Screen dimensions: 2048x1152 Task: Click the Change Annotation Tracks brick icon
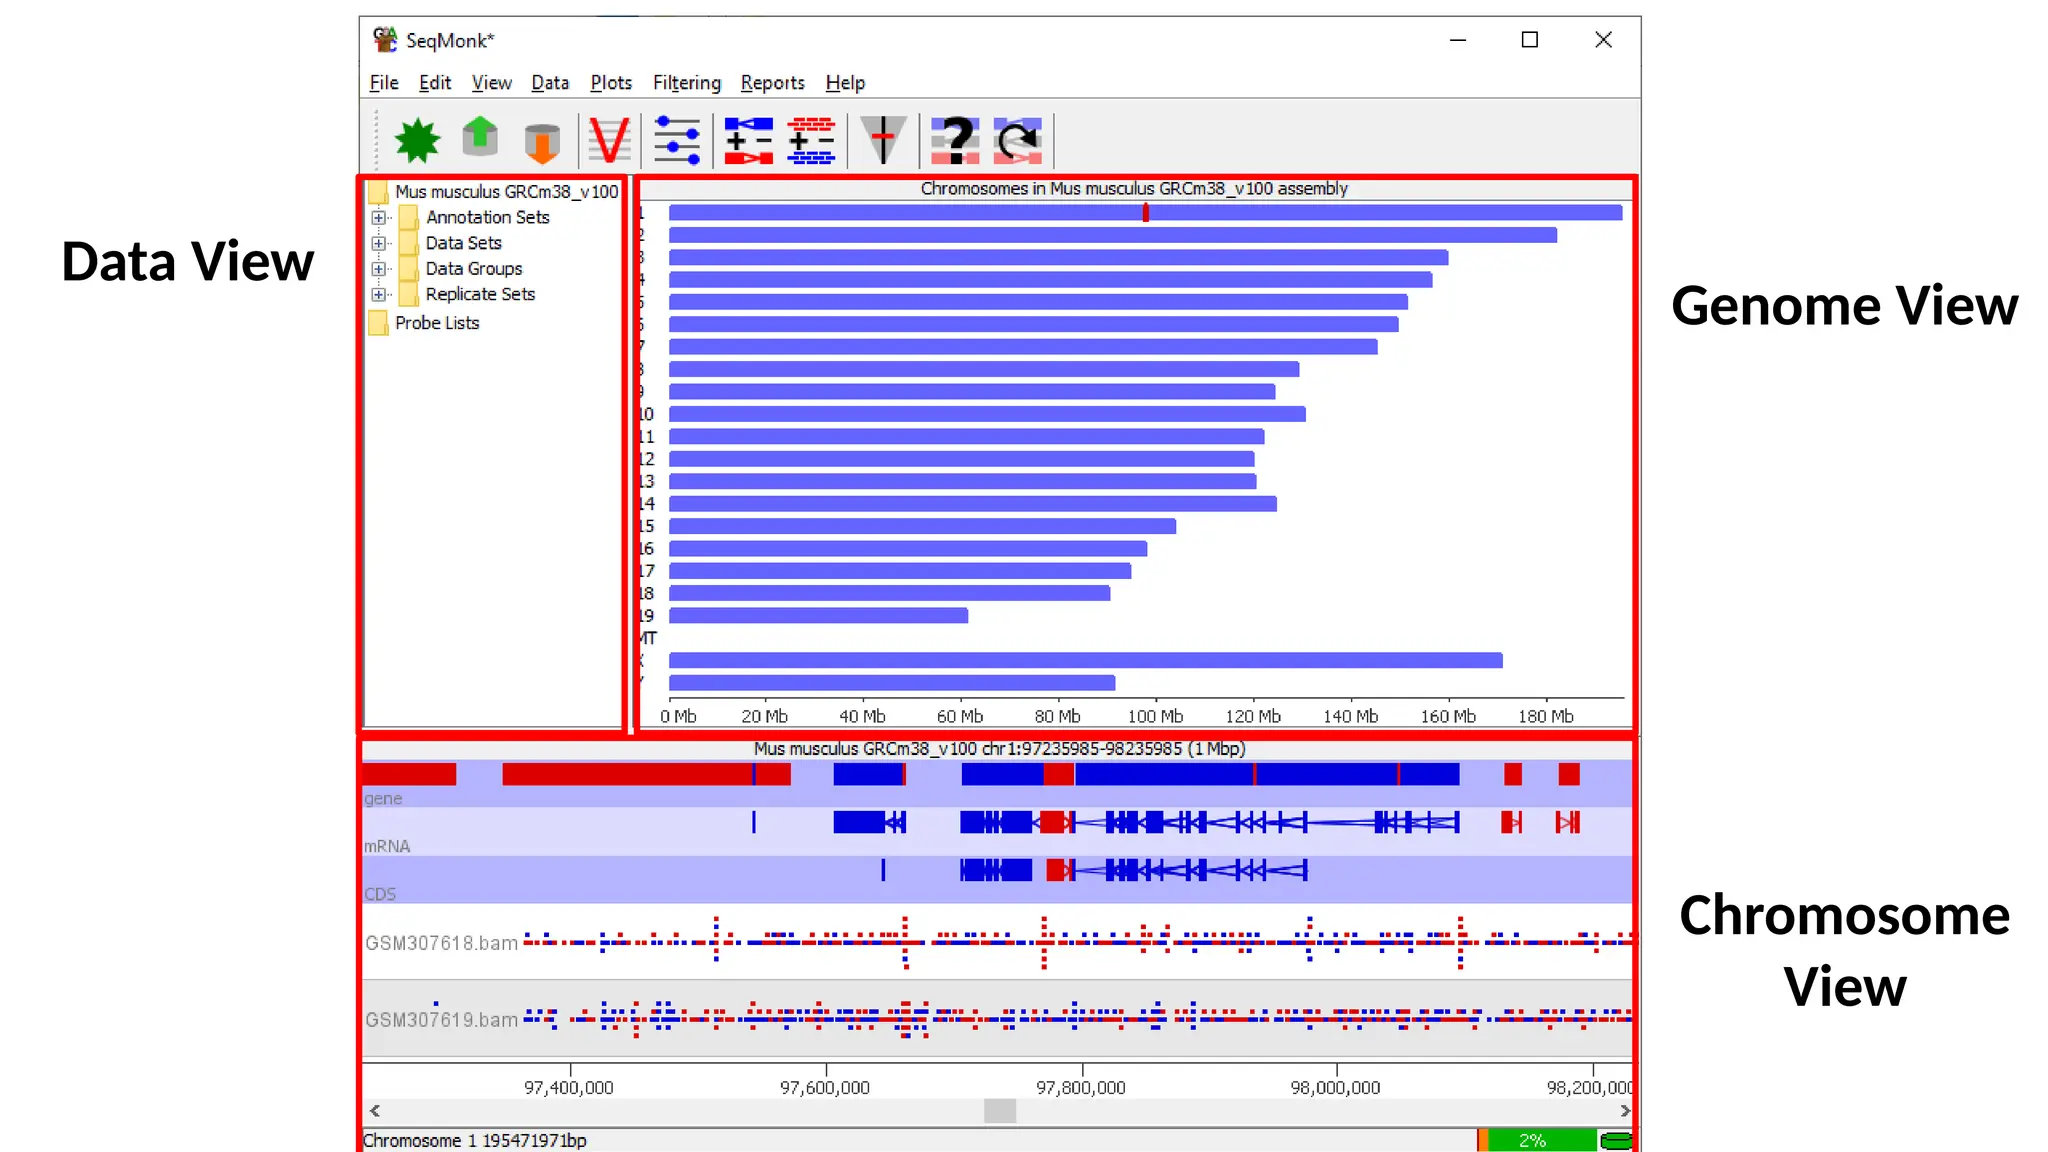coord(811,140)
